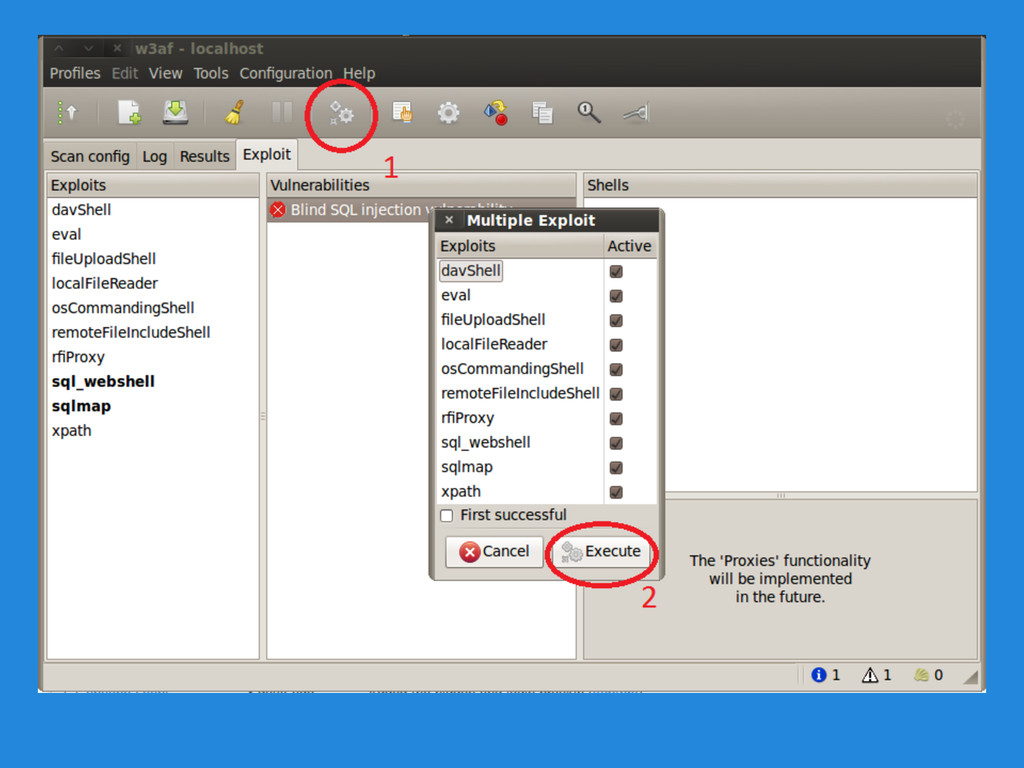Click the Exploits panel header in main window
The height and width of the screenshot is (768, 1024).
coord(153,185)
